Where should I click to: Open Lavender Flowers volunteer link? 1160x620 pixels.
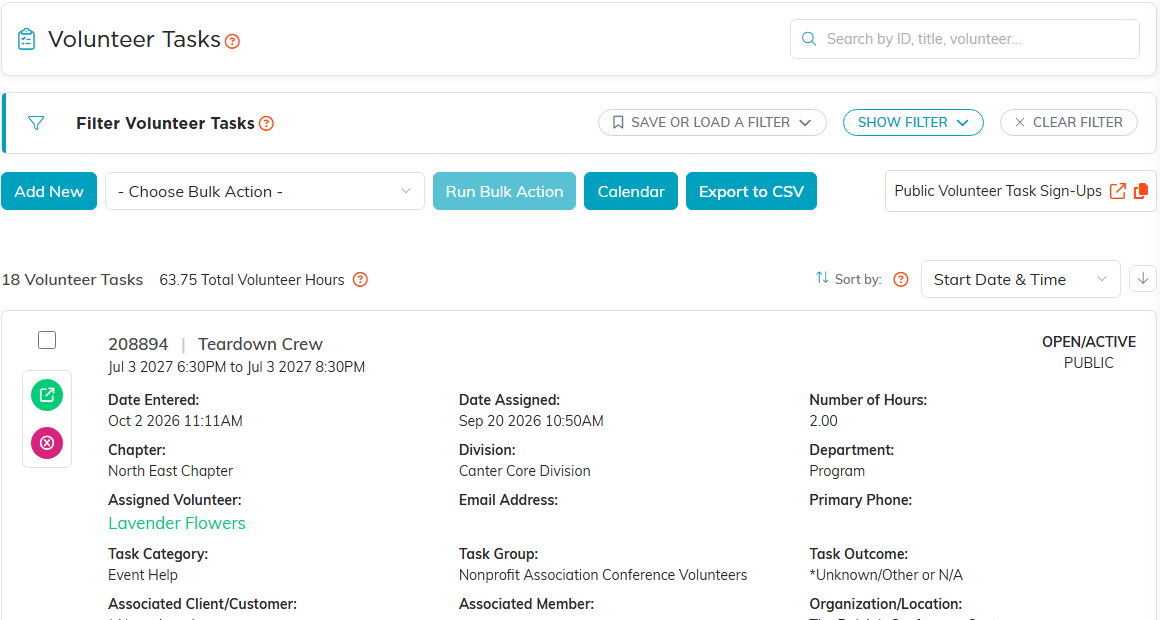click(x=177, y=523)
